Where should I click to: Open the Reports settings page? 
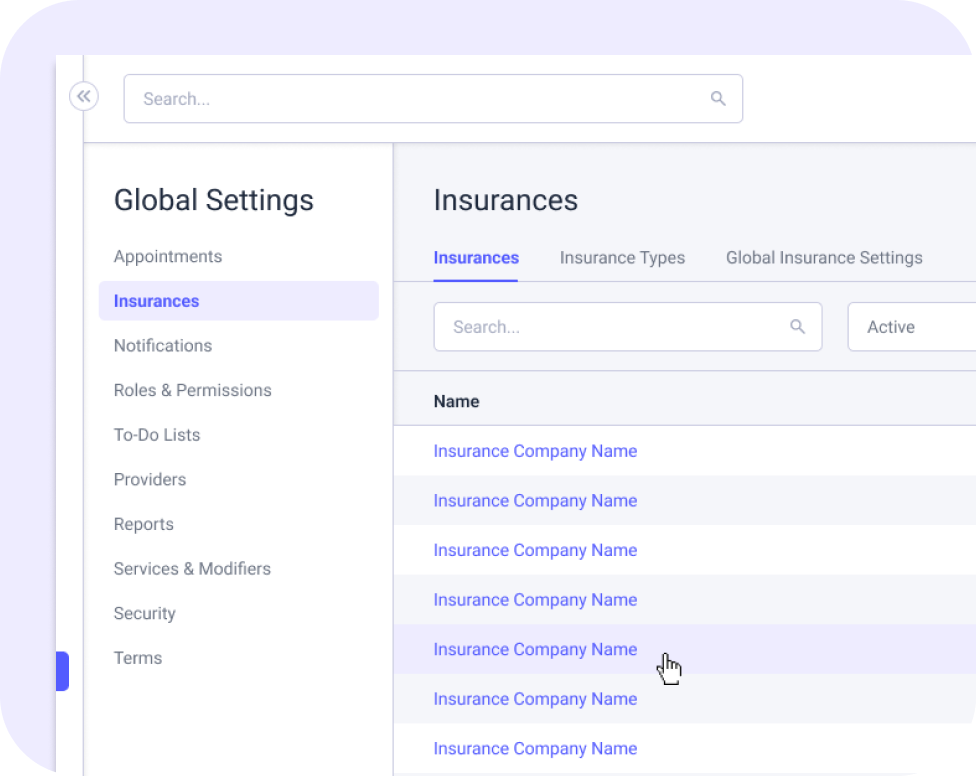click(x=144, y=524)
